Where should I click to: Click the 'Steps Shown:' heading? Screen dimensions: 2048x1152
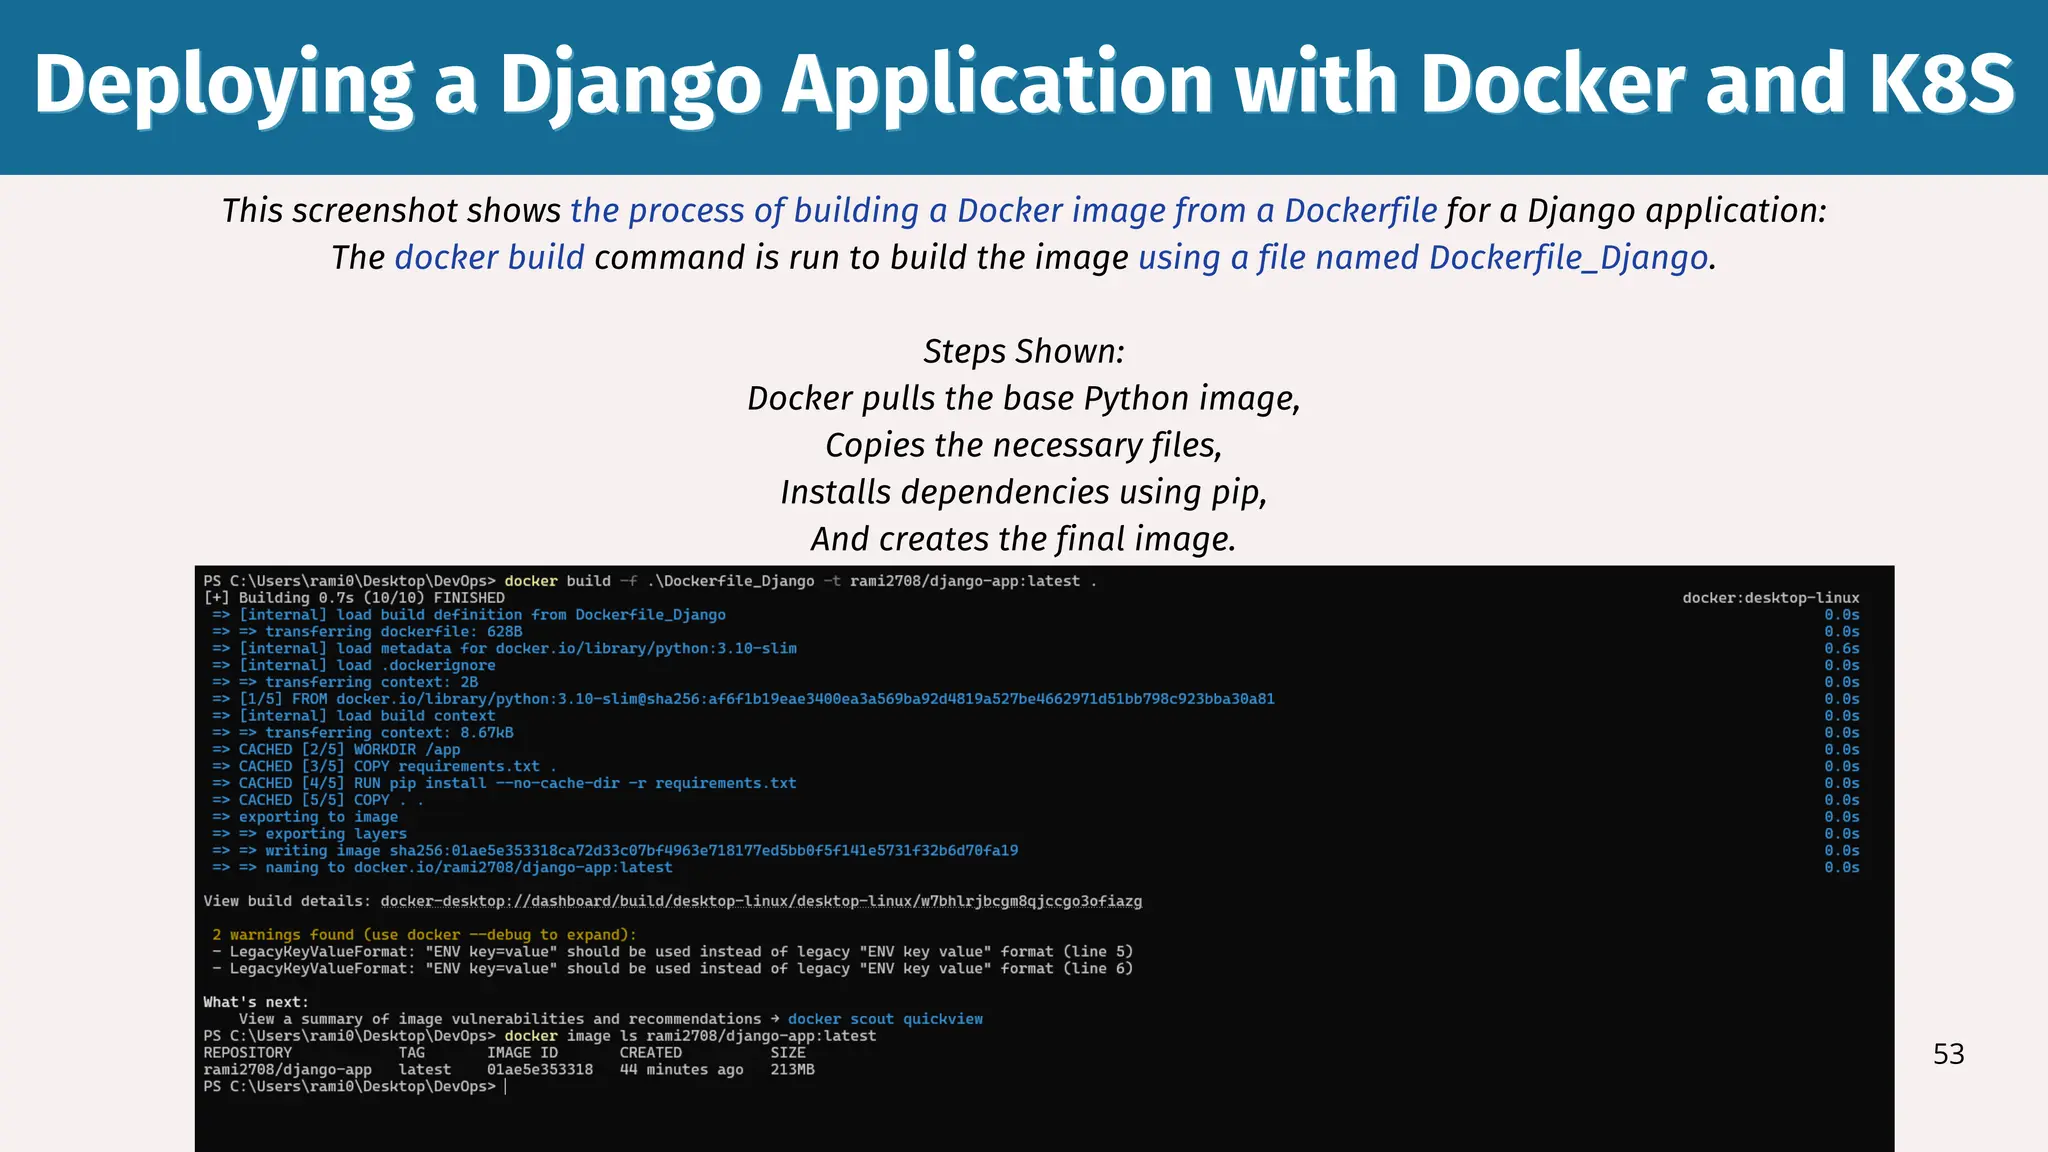(x=1023, y=352)
